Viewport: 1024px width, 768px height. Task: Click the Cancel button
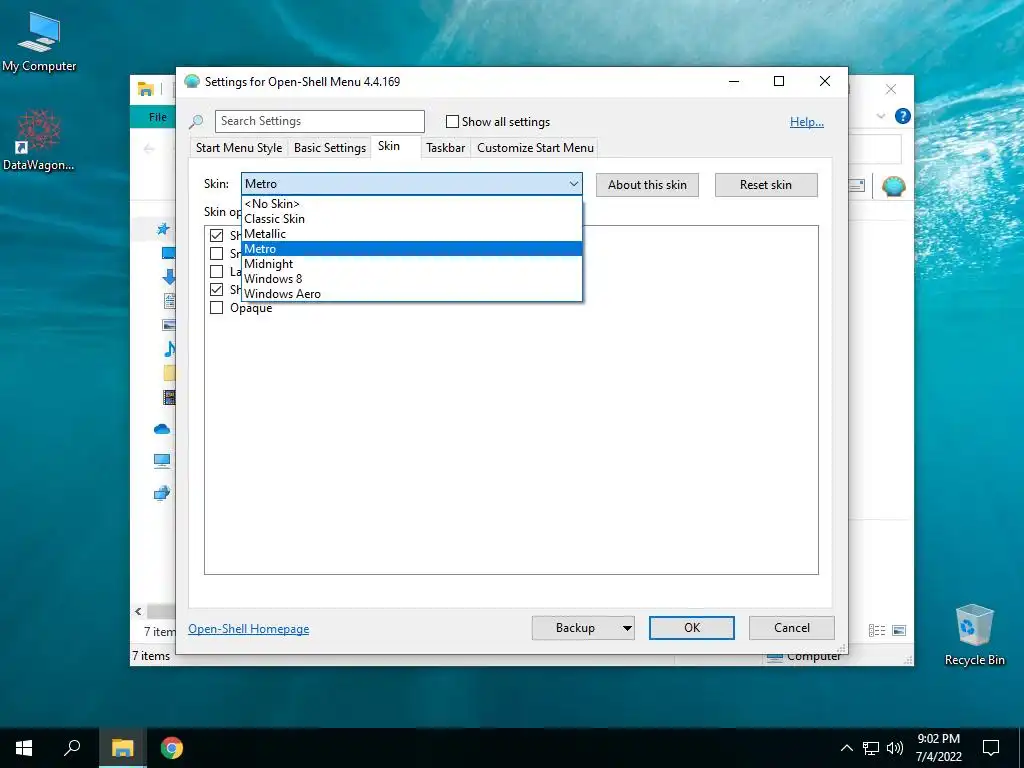coord(792,628)
